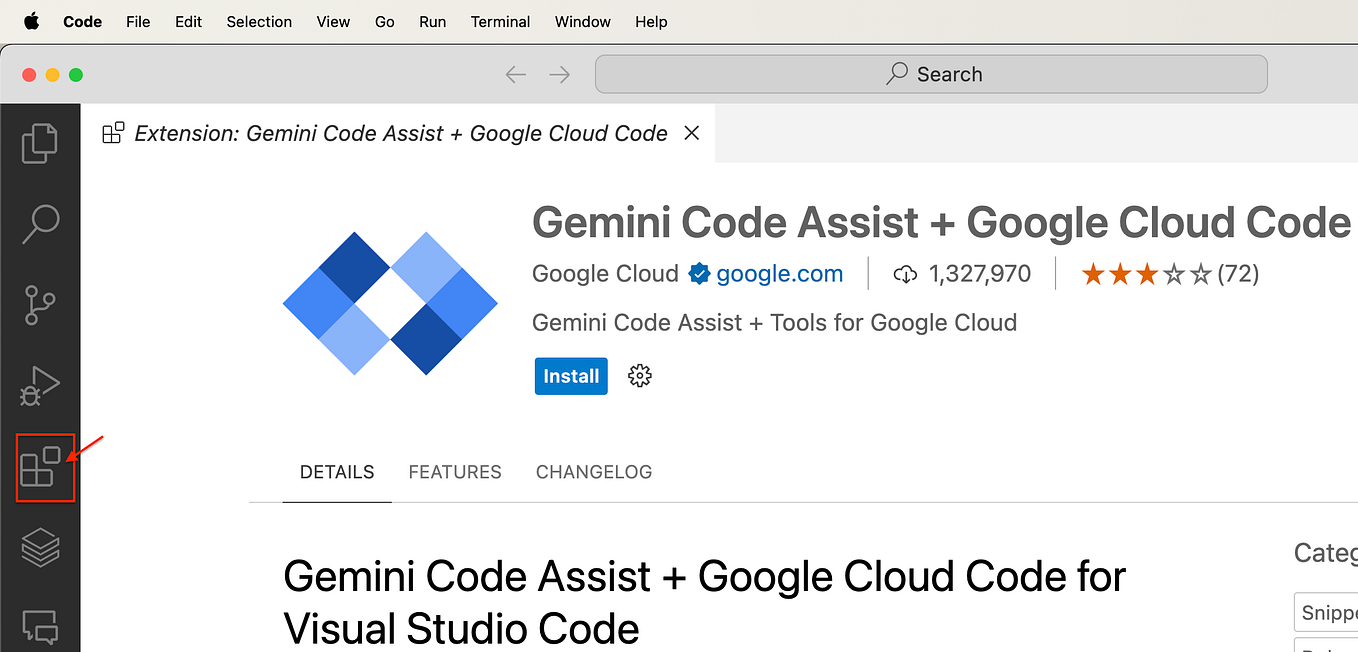This screenshot has height=652, width=1358.
Task: Open the Edit menu
Action: [189, 21]
